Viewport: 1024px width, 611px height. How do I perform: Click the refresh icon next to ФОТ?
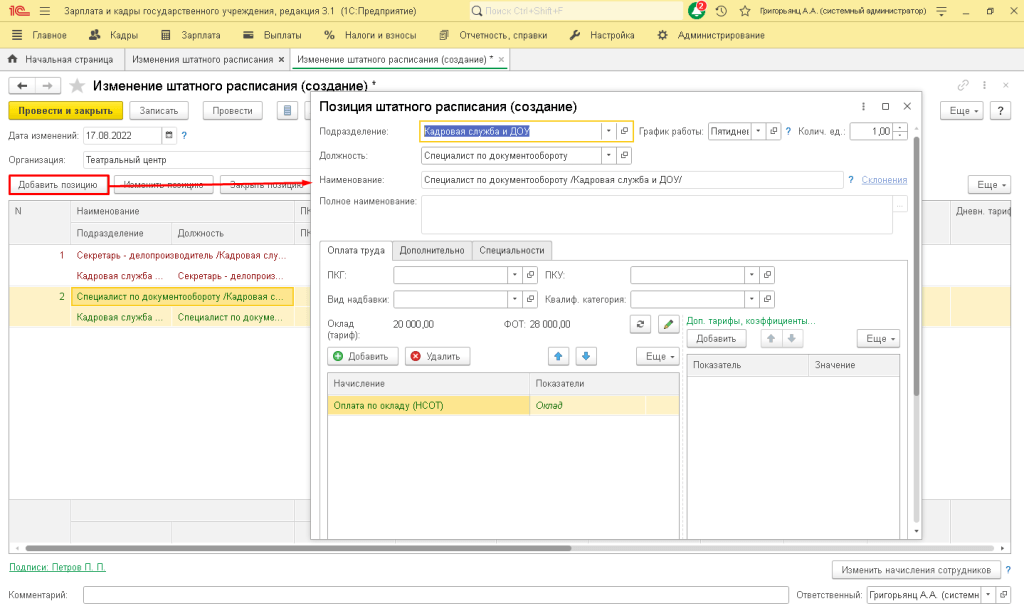[641, 324]
